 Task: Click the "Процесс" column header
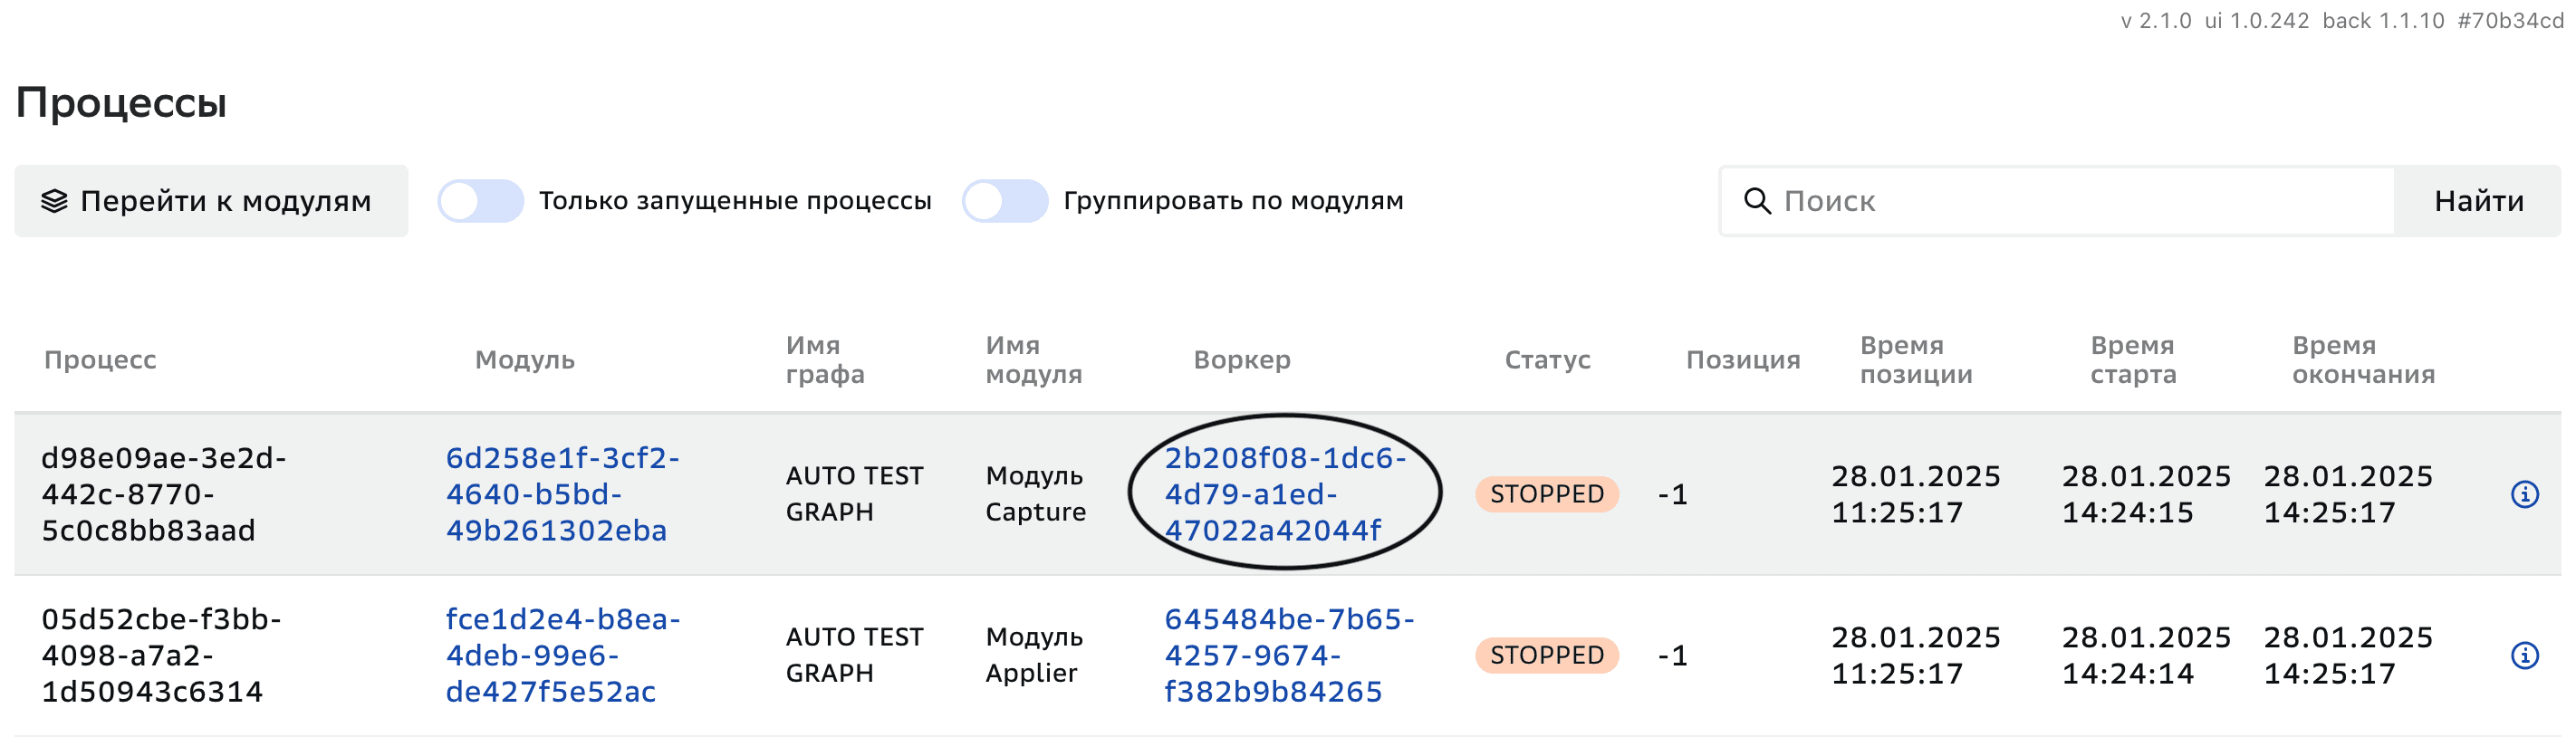pos(100,359)
